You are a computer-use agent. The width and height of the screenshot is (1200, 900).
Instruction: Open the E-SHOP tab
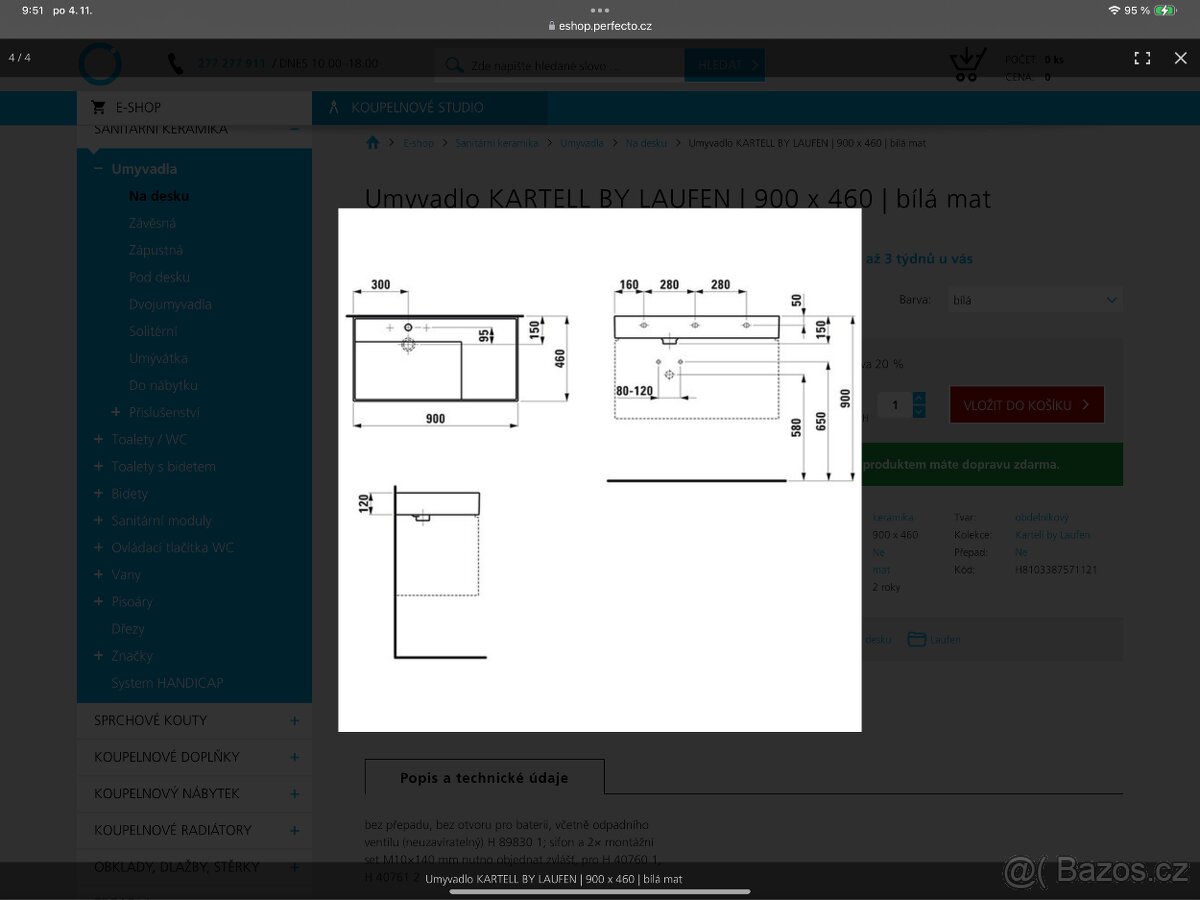click(x=194, y=107)
